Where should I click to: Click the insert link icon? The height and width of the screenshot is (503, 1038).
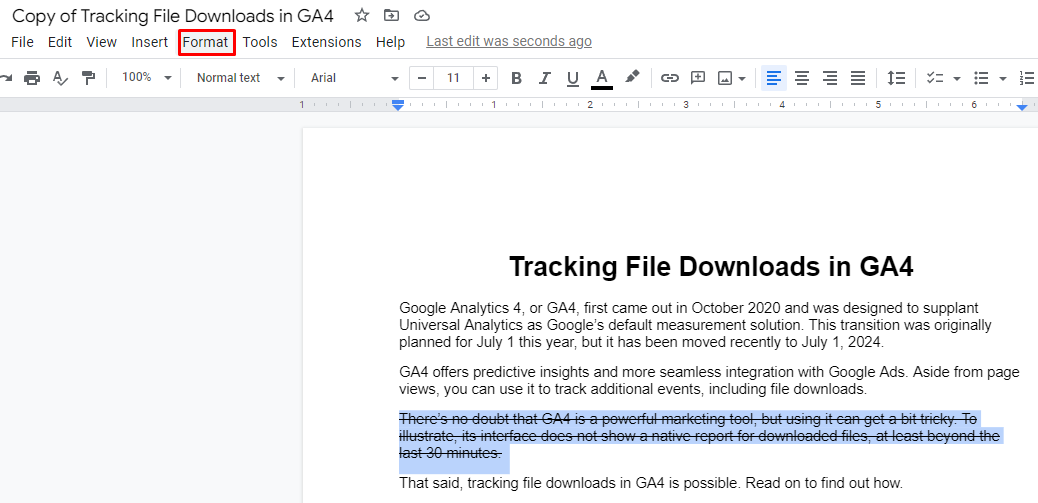point(670,78)
